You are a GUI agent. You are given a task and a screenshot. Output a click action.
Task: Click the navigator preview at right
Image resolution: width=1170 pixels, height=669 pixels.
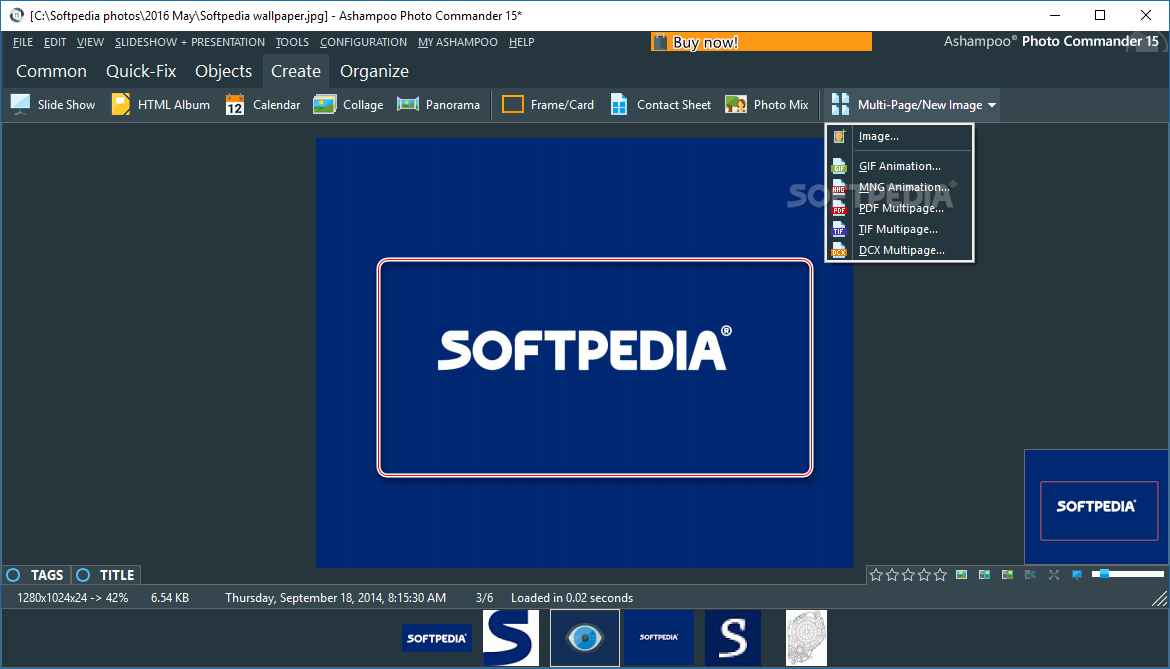(x=1096, y=507)
